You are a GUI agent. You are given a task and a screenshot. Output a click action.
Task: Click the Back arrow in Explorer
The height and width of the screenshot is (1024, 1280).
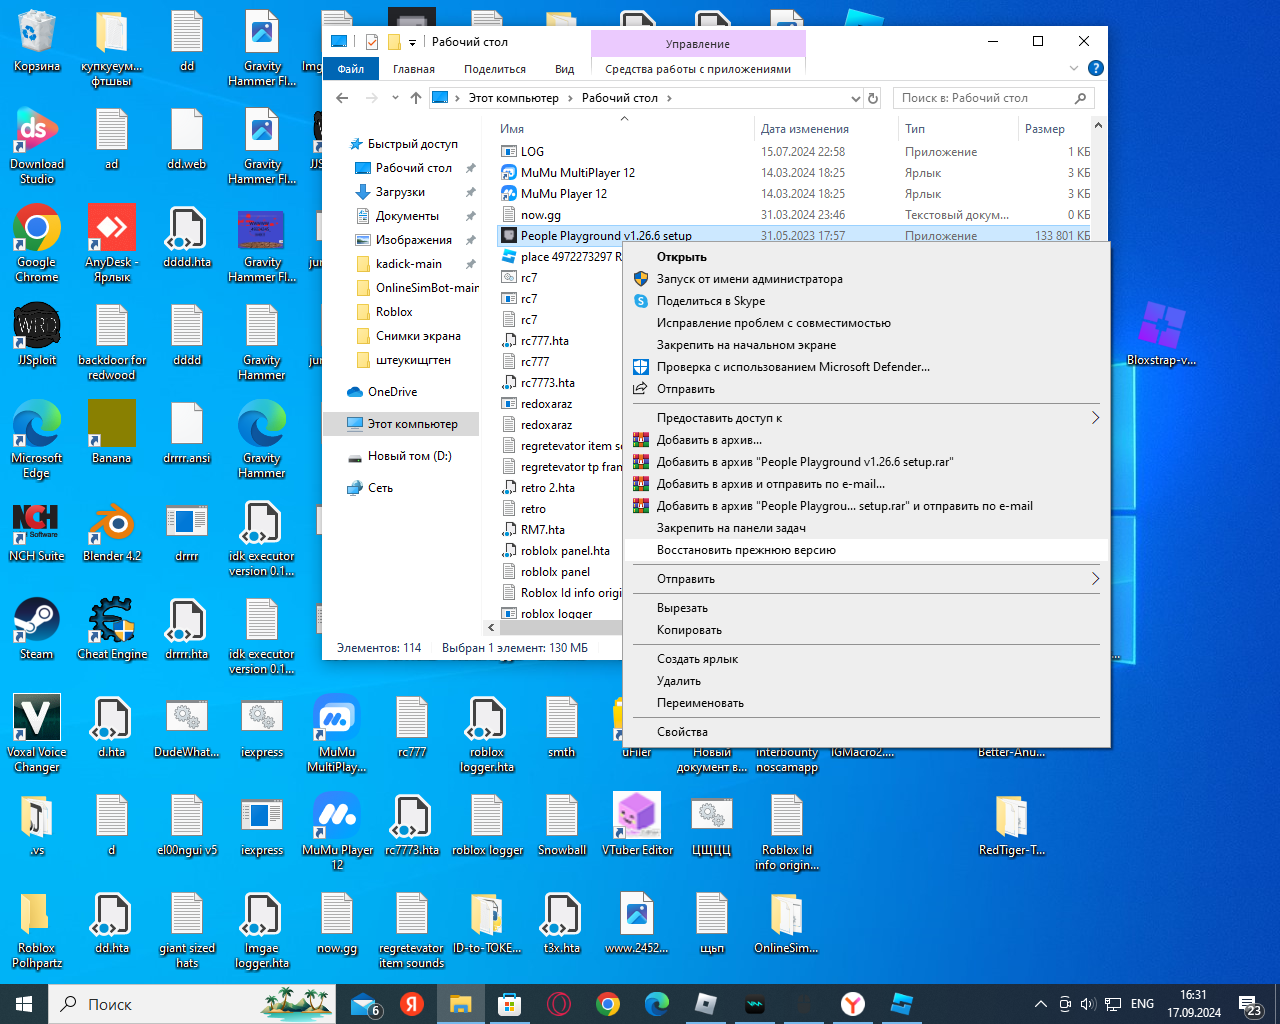point(343,98)
